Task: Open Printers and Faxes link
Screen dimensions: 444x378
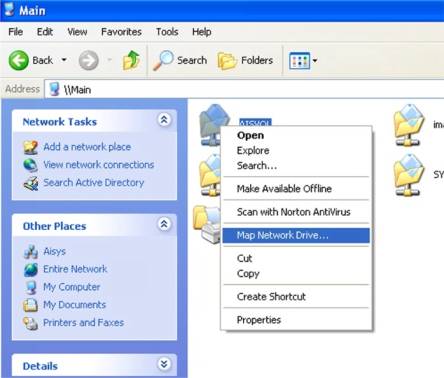Action: click(84, 323)
